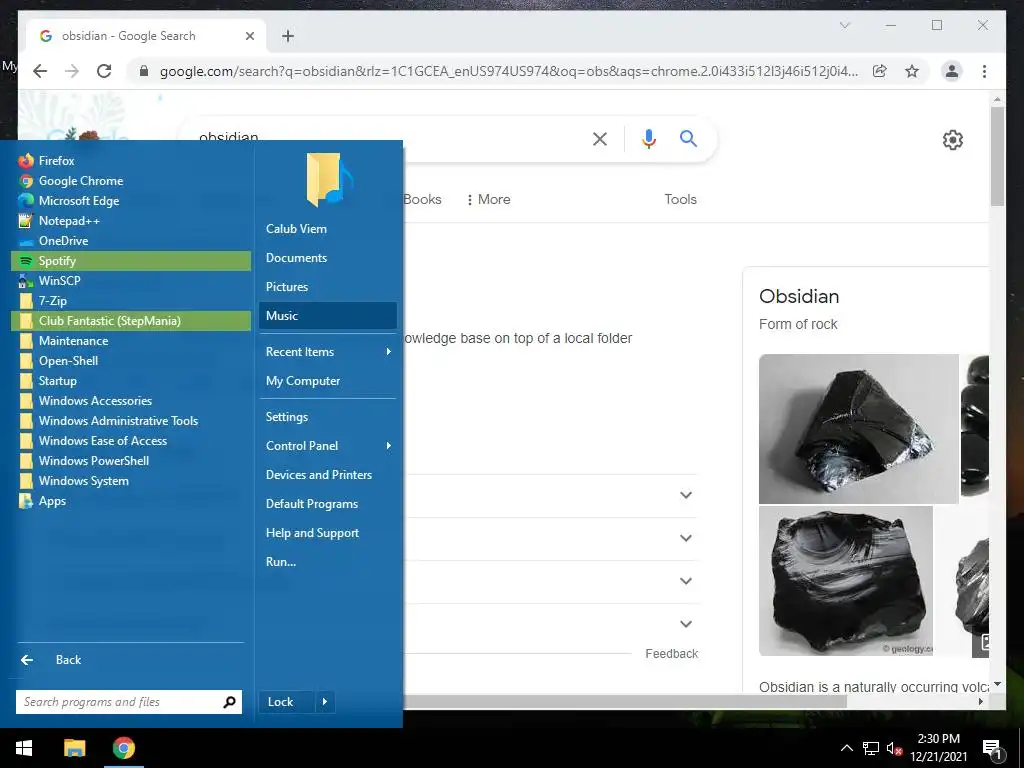The image size is (1024, 768).
Task: Expand the Club Fantastic (StepMania) folder
Action: coord(131,321)
